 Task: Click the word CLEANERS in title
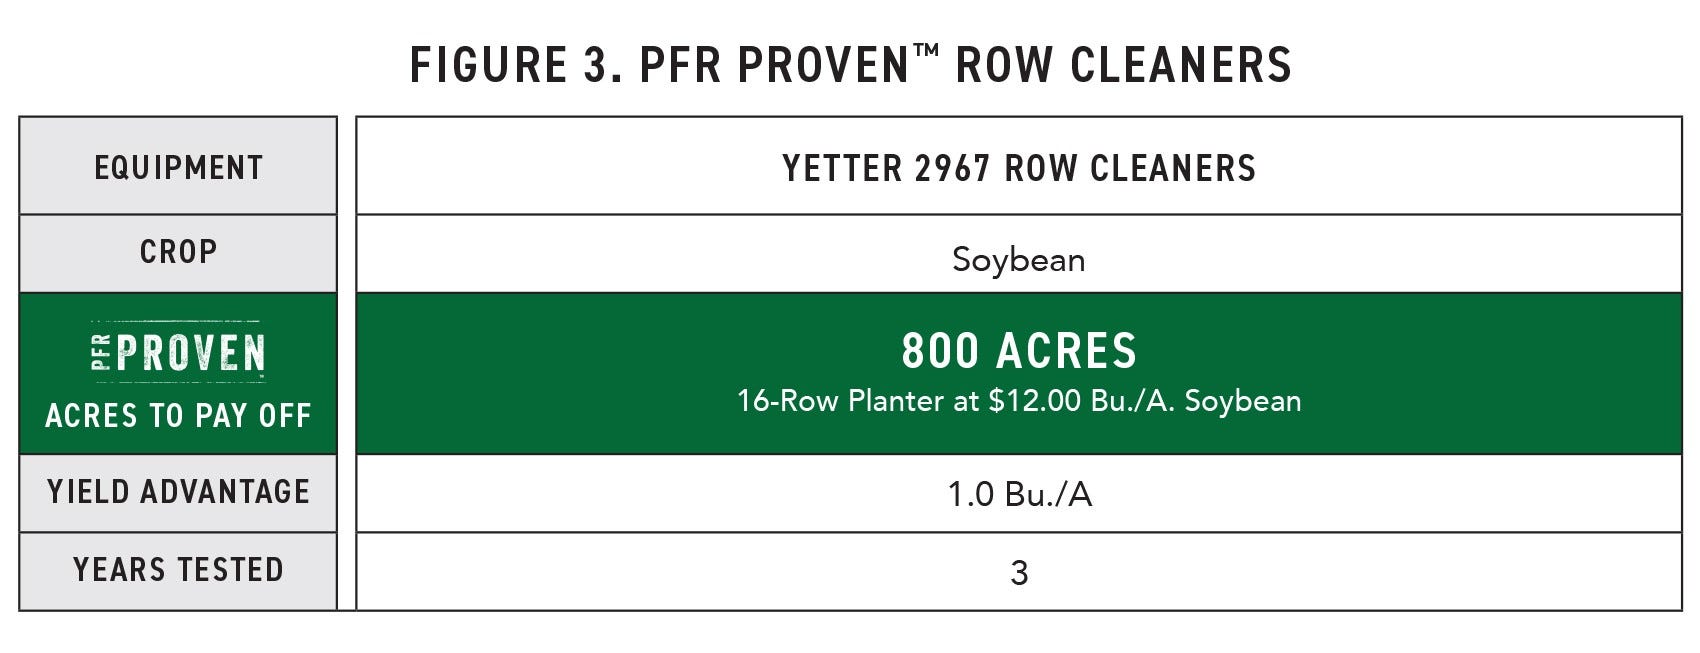click(1181, 65)
